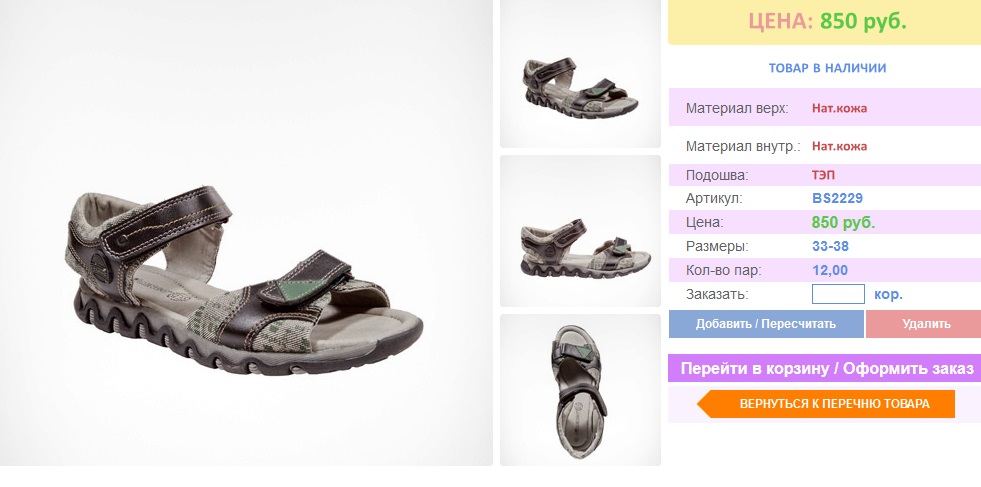Click the sizes value 33-38

[x=830, y=246]
